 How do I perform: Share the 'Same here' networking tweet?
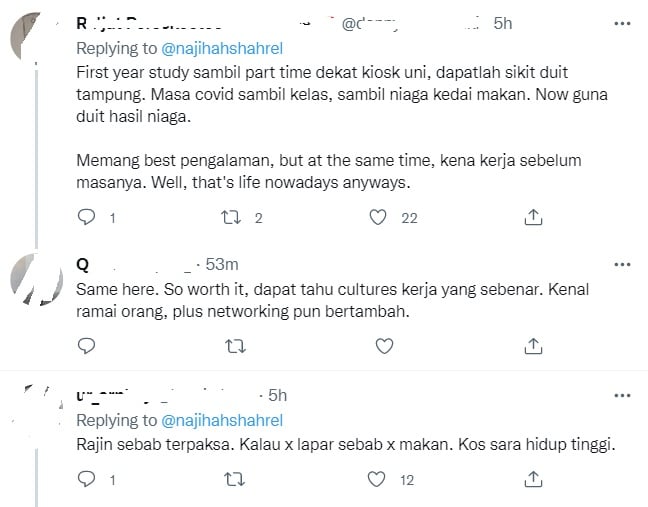point(534,346)
